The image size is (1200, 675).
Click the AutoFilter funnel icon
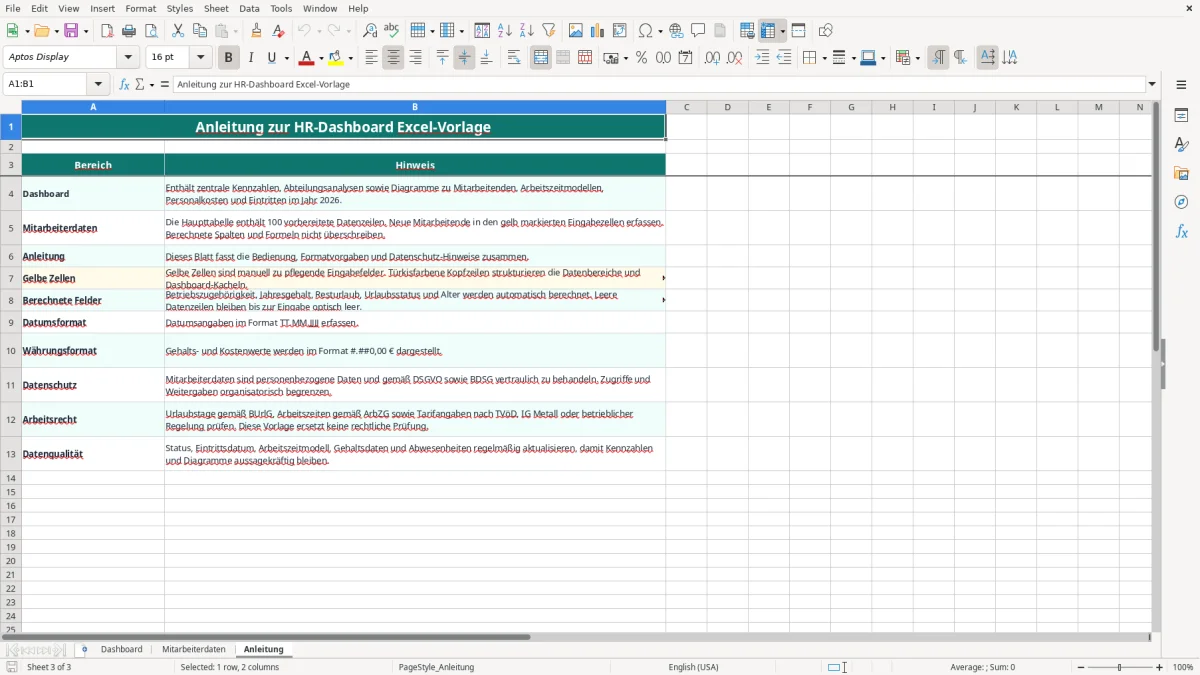[548, 31]
